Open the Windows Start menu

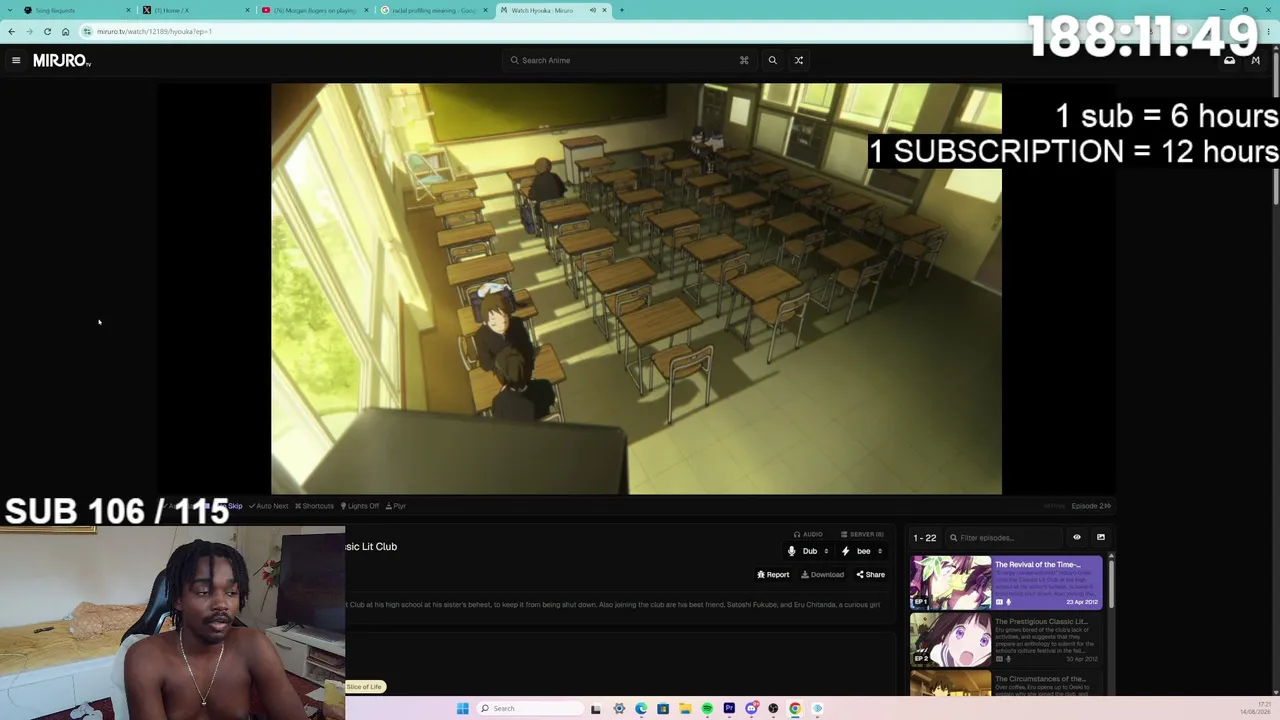tap(462, 709)
